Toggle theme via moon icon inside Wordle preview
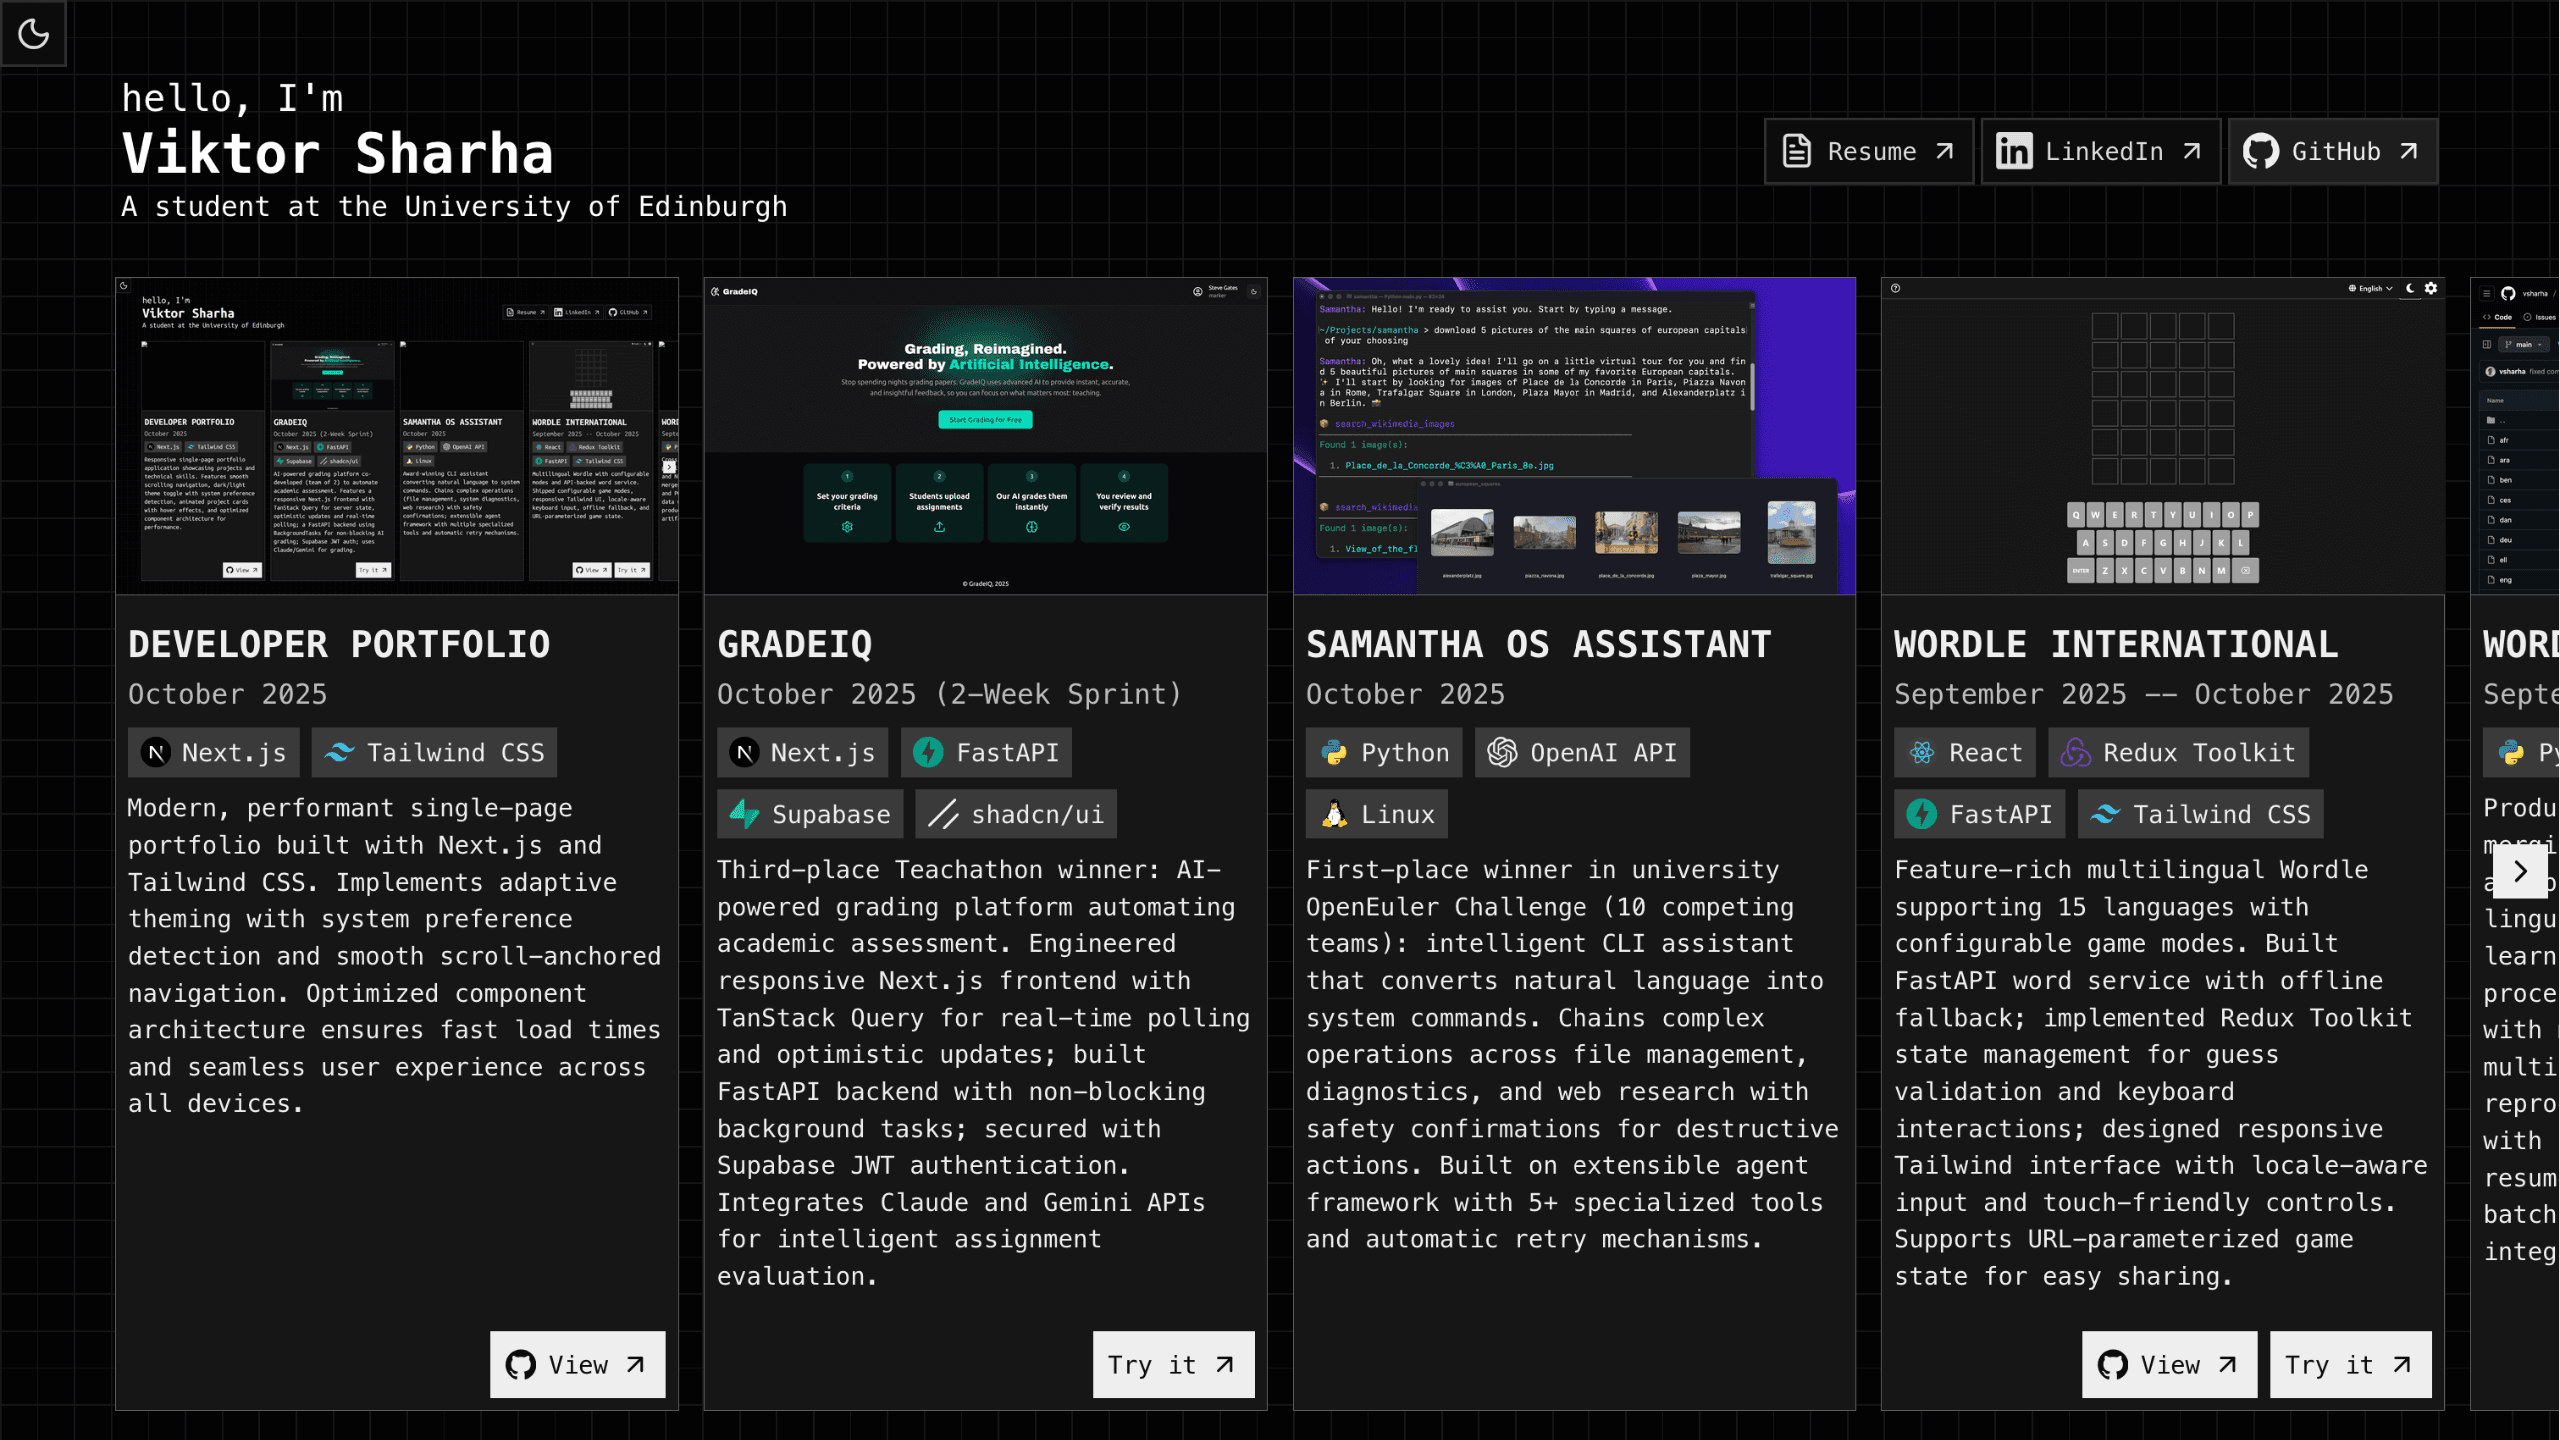Viewport: 2560px width, 1440px height. pyautogui.click(x=2410, y=288)
